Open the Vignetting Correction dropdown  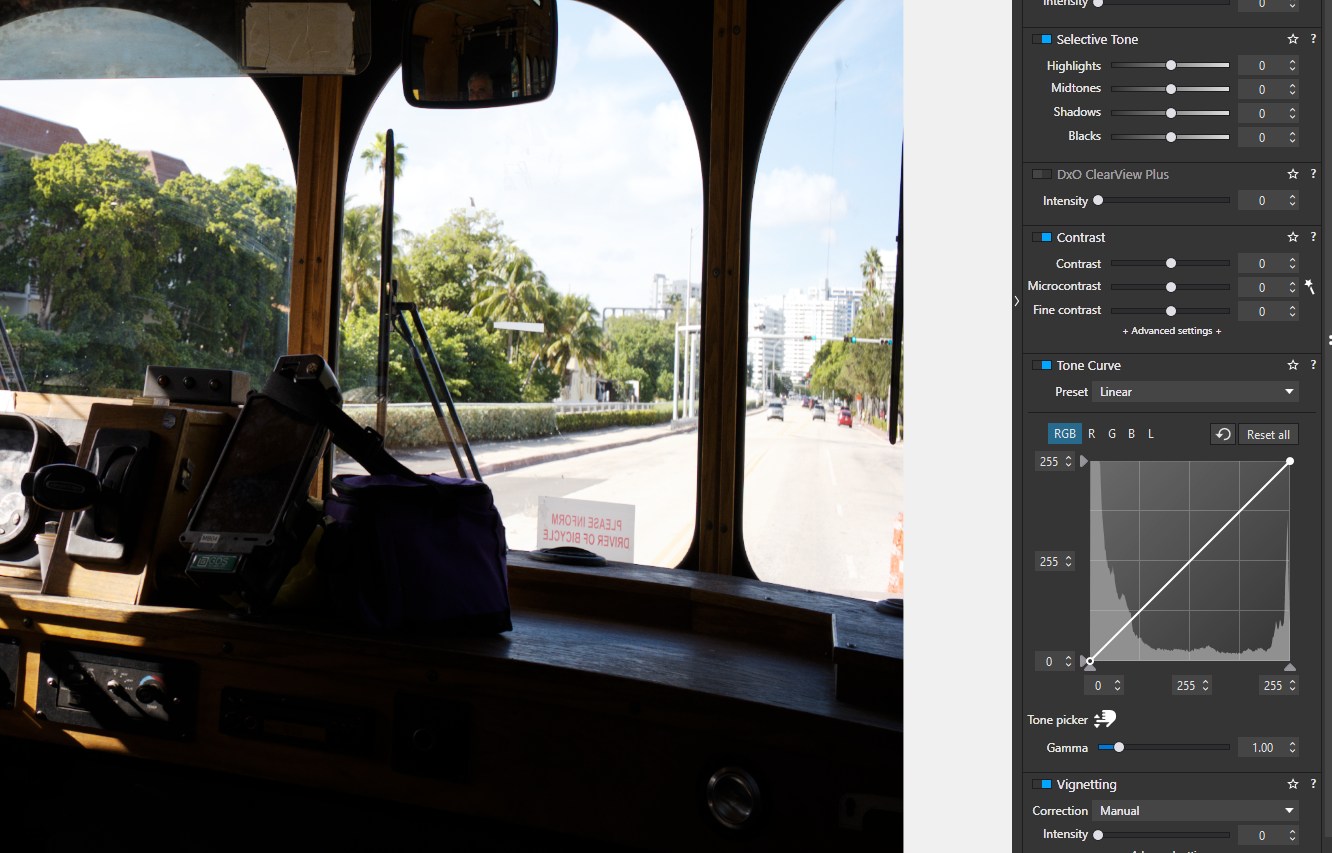pyautogui.click(x=1196, y=811)
